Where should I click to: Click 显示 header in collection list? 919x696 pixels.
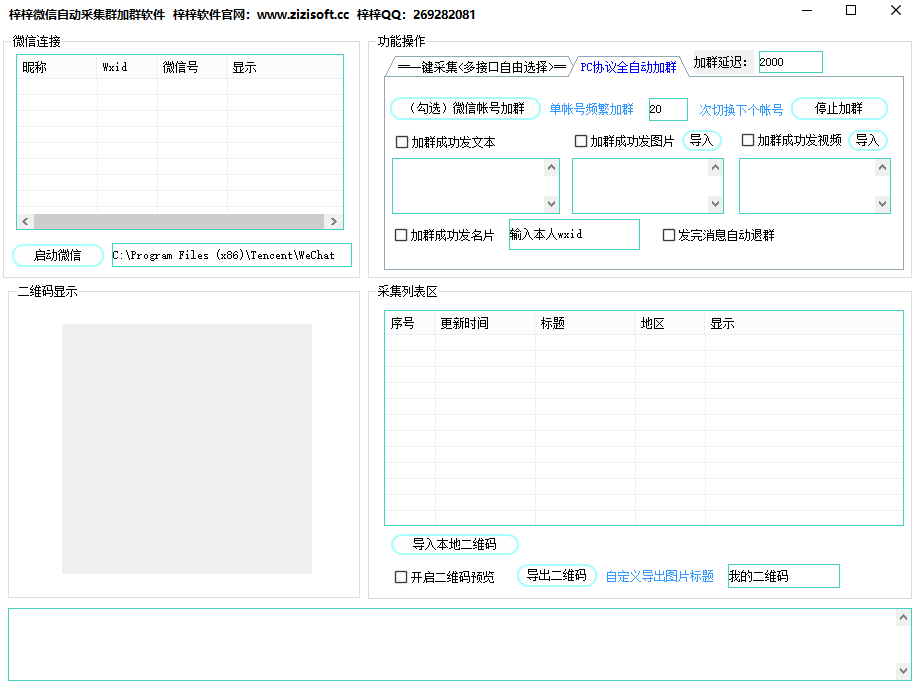click(x=804, y=323)
